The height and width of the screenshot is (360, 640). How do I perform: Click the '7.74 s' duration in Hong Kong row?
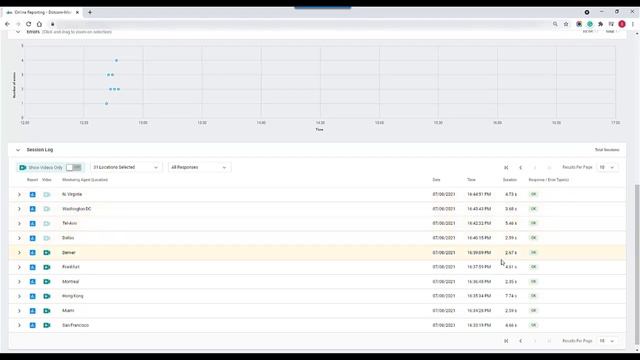[511, 296]
